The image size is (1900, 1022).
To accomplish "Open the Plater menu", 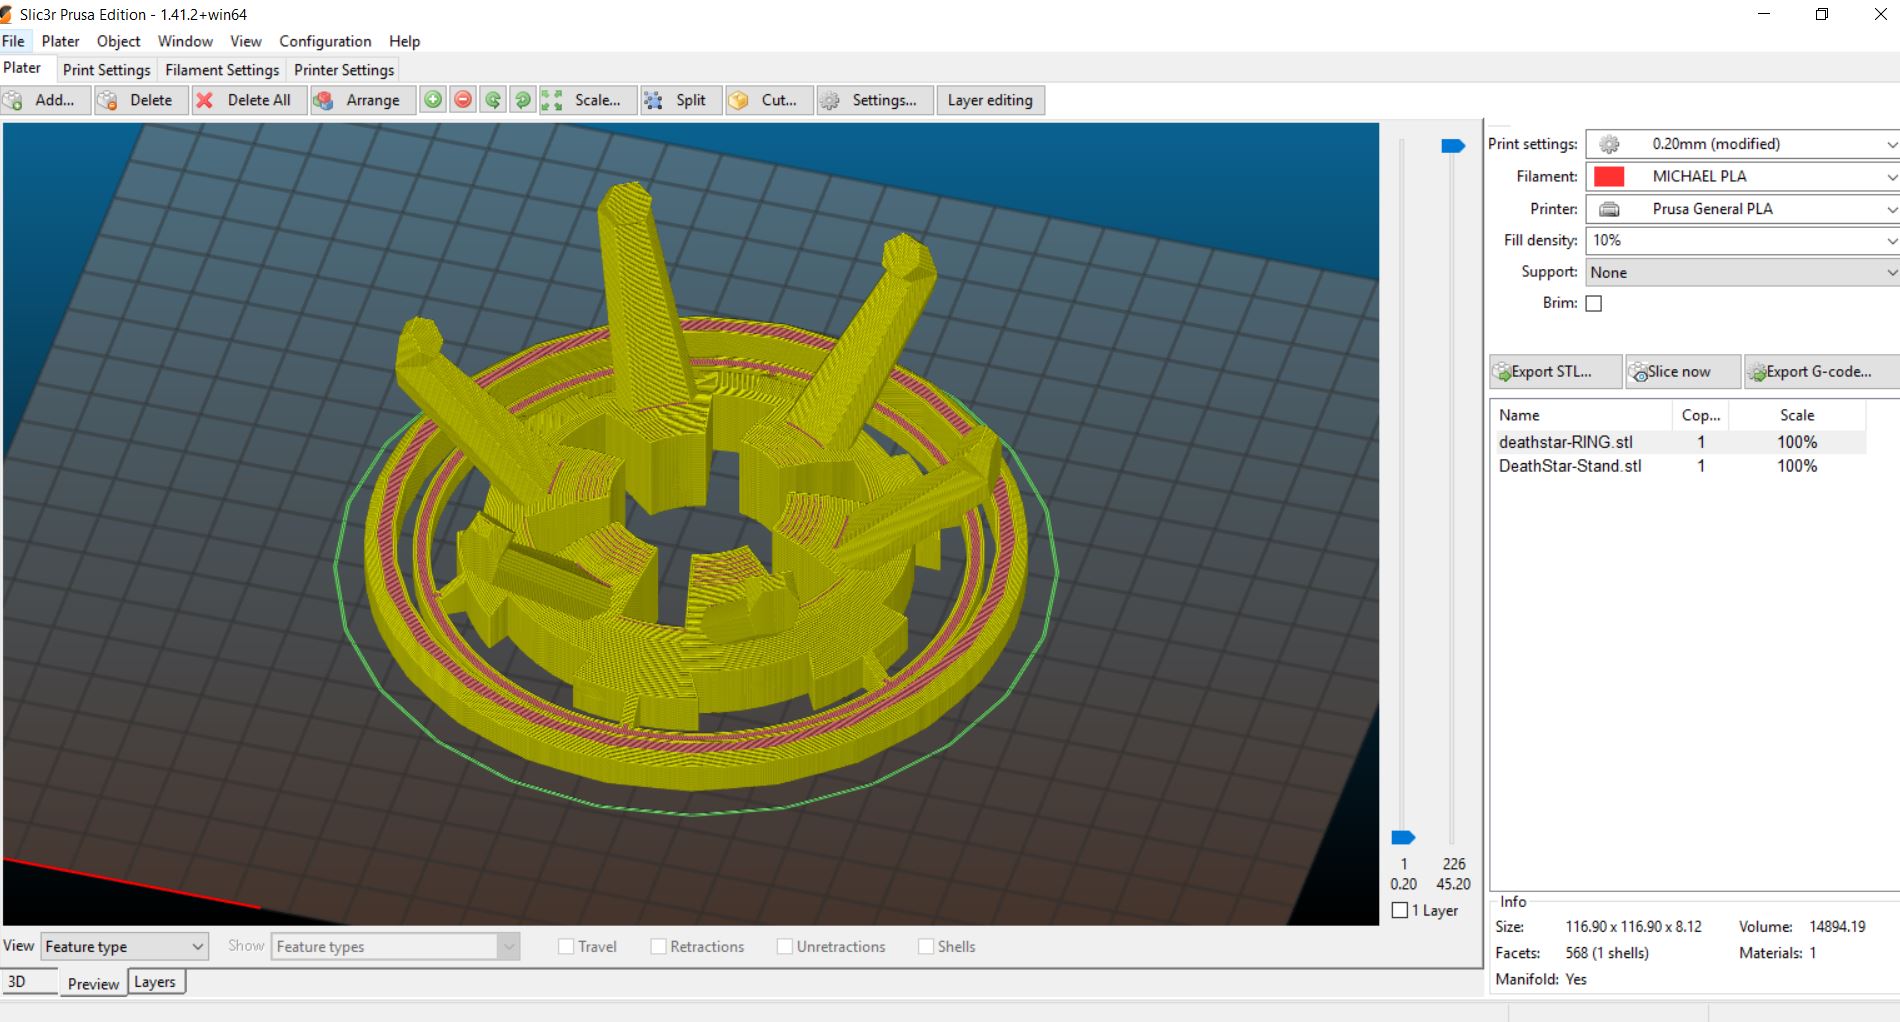I will pyautogui.click(x=60, y=41).
